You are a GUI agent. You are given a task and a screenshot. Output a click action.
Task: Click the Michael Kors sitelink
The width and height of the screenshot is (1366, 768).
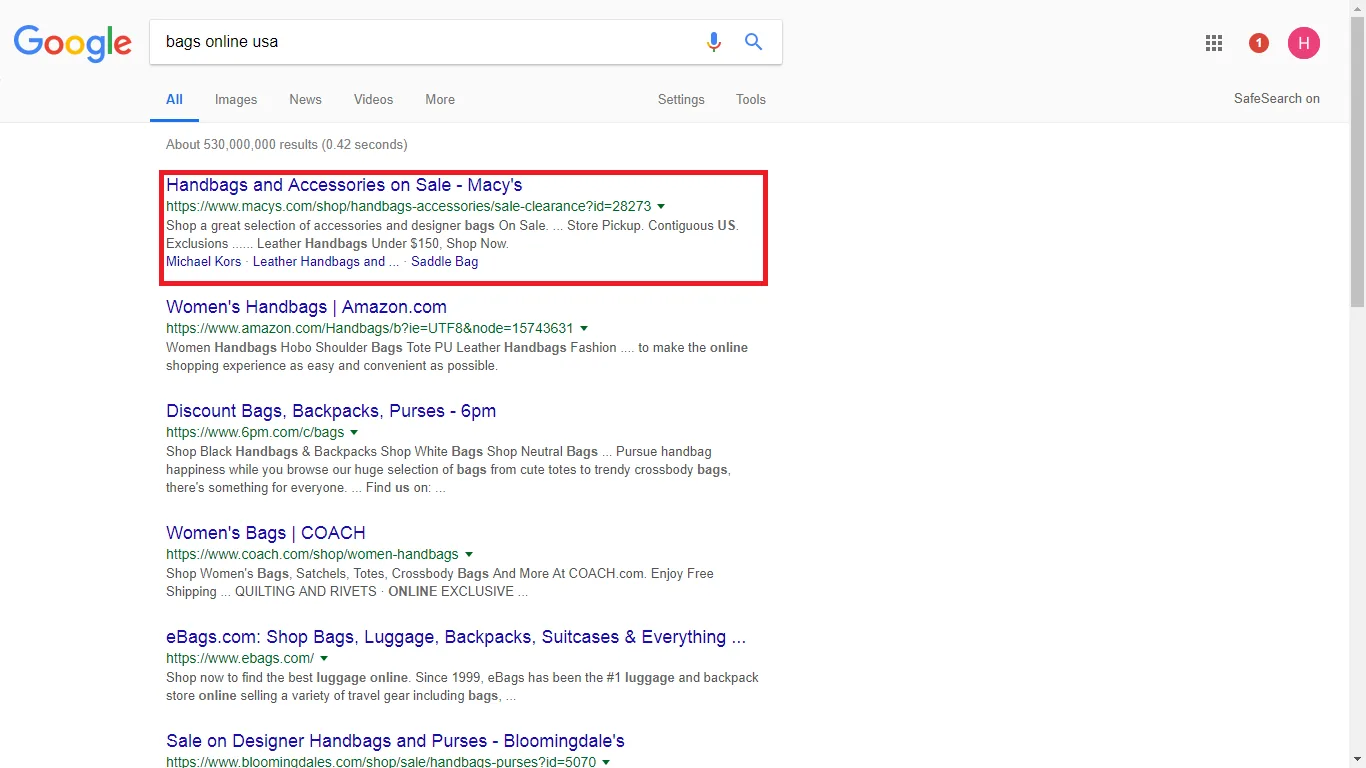pos(203,261)
